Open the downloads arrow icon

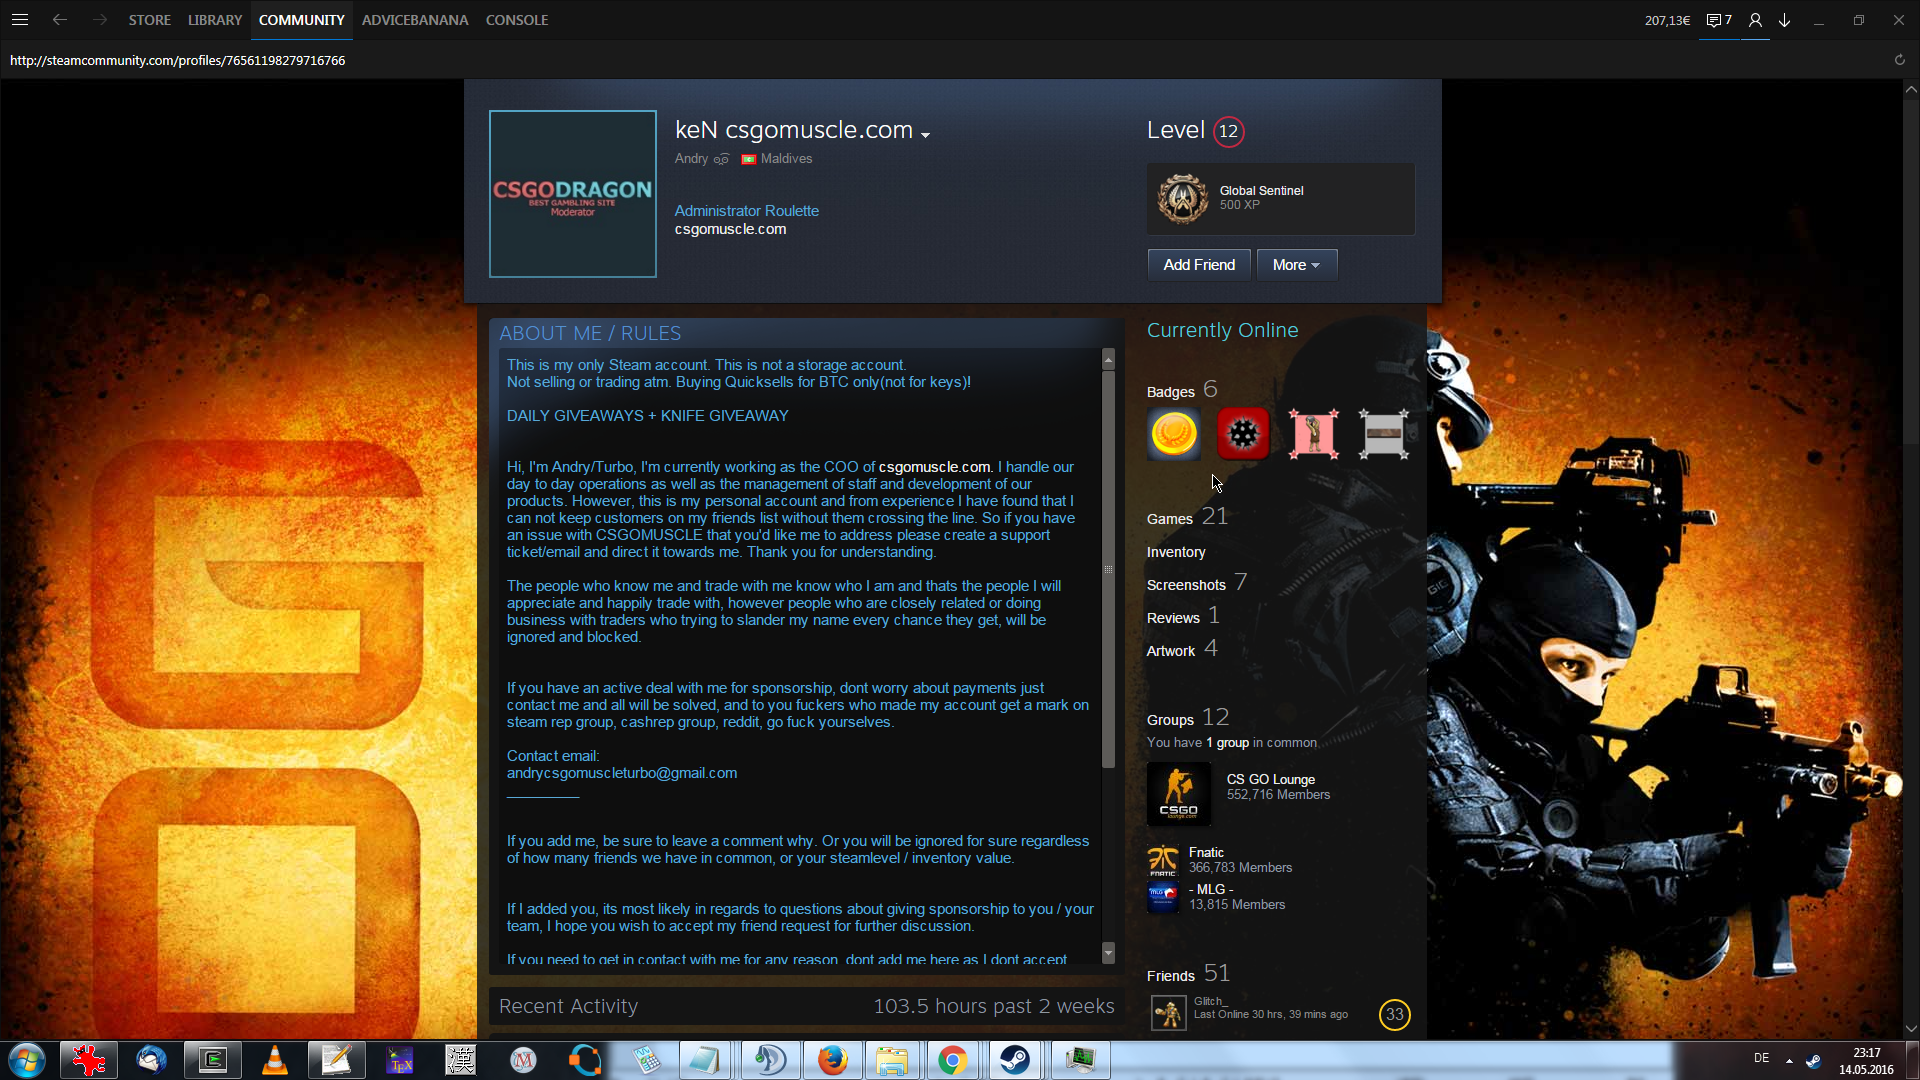[x=1785, y=20]
